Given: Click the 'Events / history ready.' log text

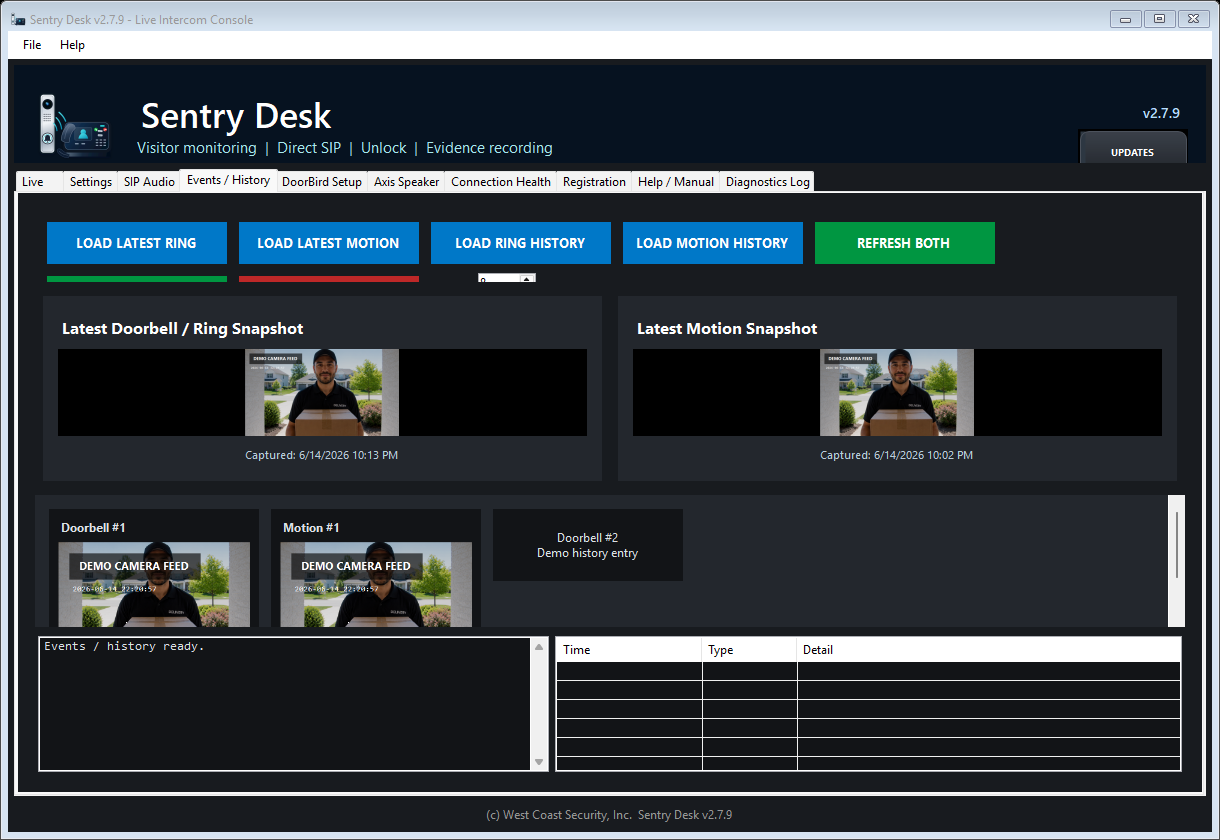Looking at the screenshot, I should 124,647.
